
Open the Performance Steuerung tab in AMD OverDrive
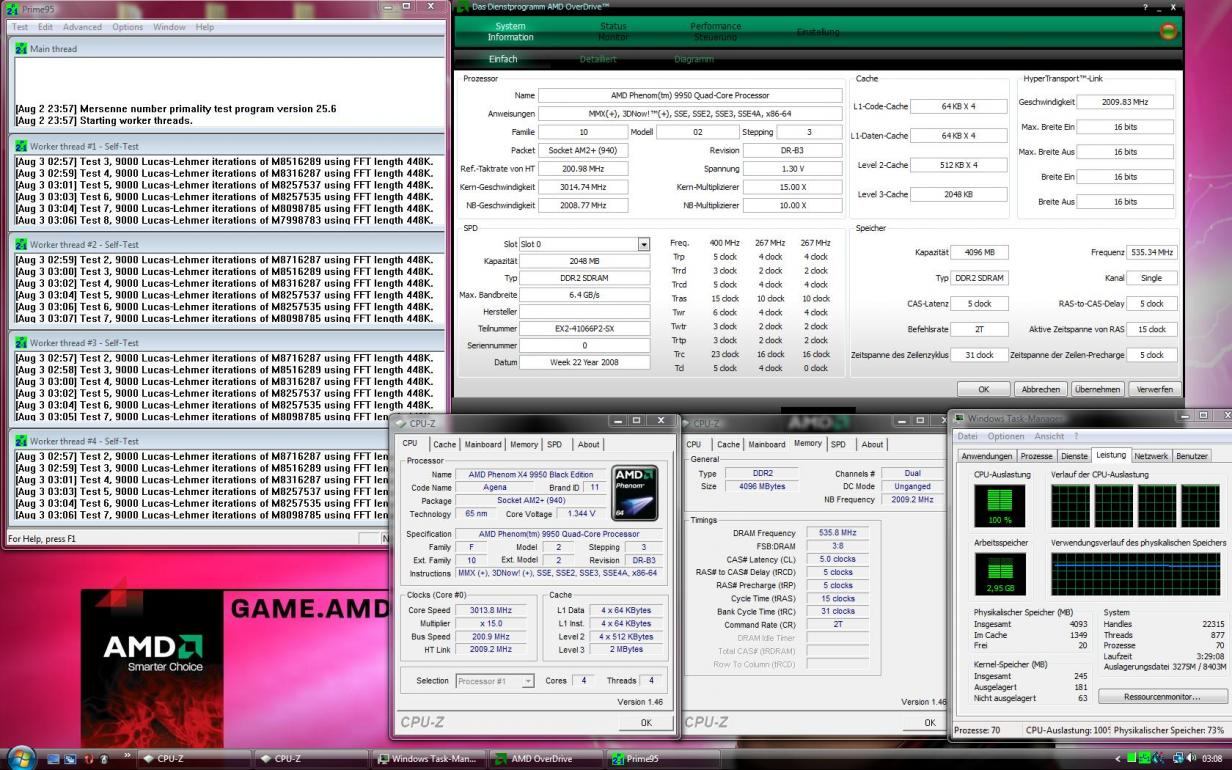(x=716, y=32)
